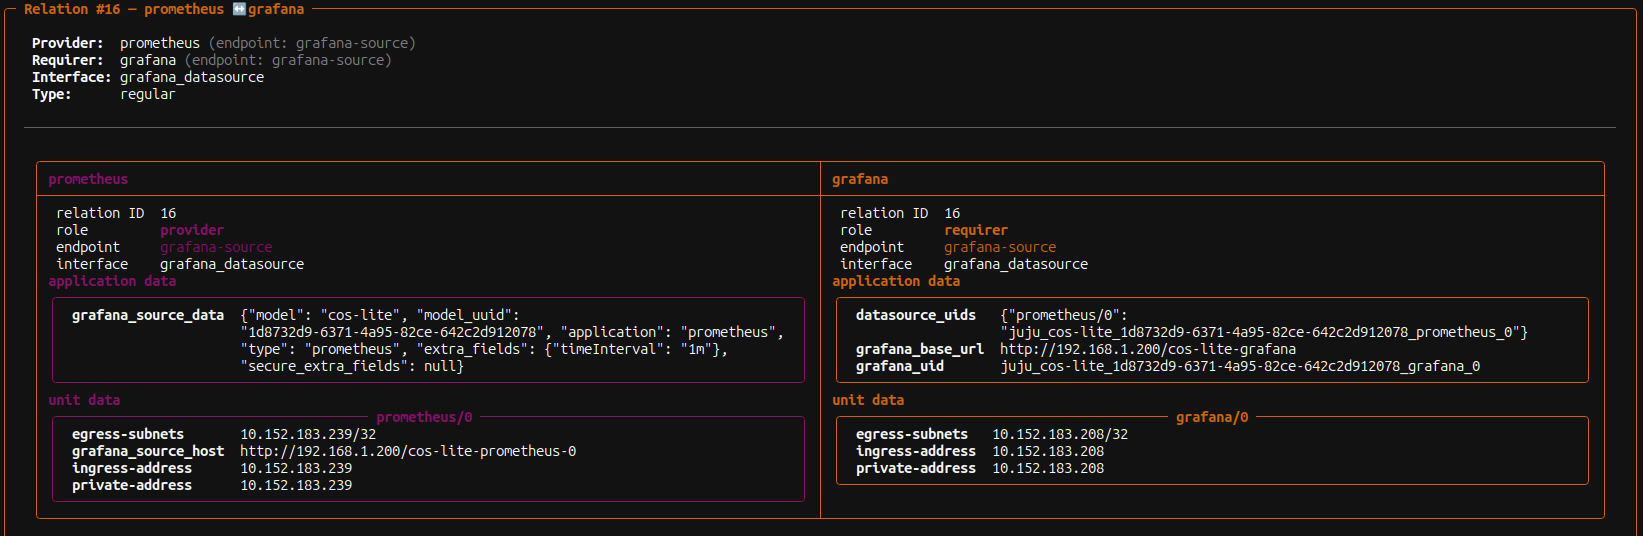Click the datasource_uids key
1643x536 pixels.
point(915,315)
